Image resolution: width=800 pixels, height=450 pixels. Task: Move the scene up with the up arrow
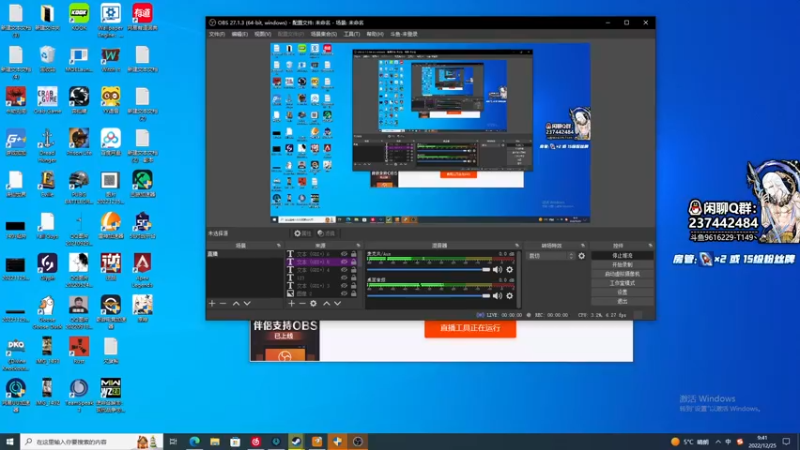pyautogui.click(x=236, y=304)
